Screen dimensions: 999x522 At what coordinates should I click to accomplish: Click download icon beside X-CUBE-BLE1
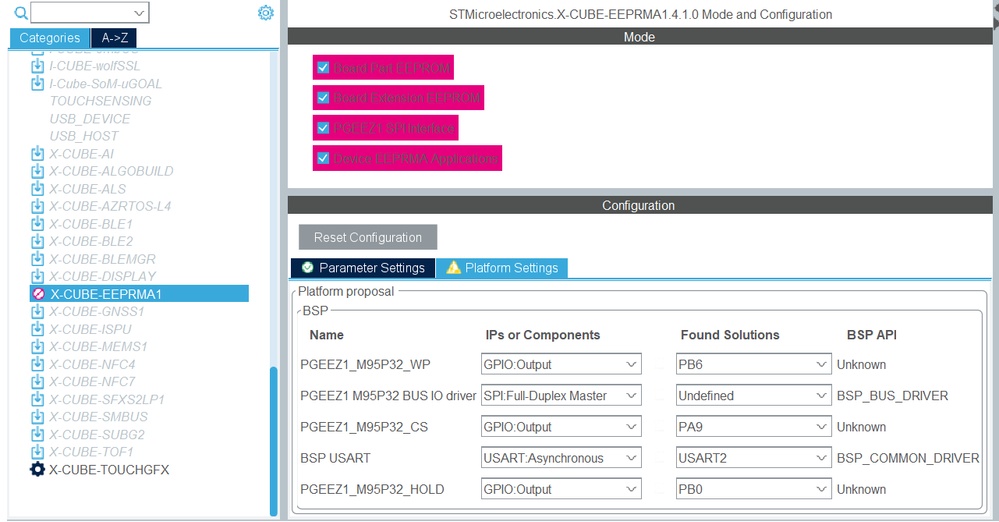tap(38, 224)
